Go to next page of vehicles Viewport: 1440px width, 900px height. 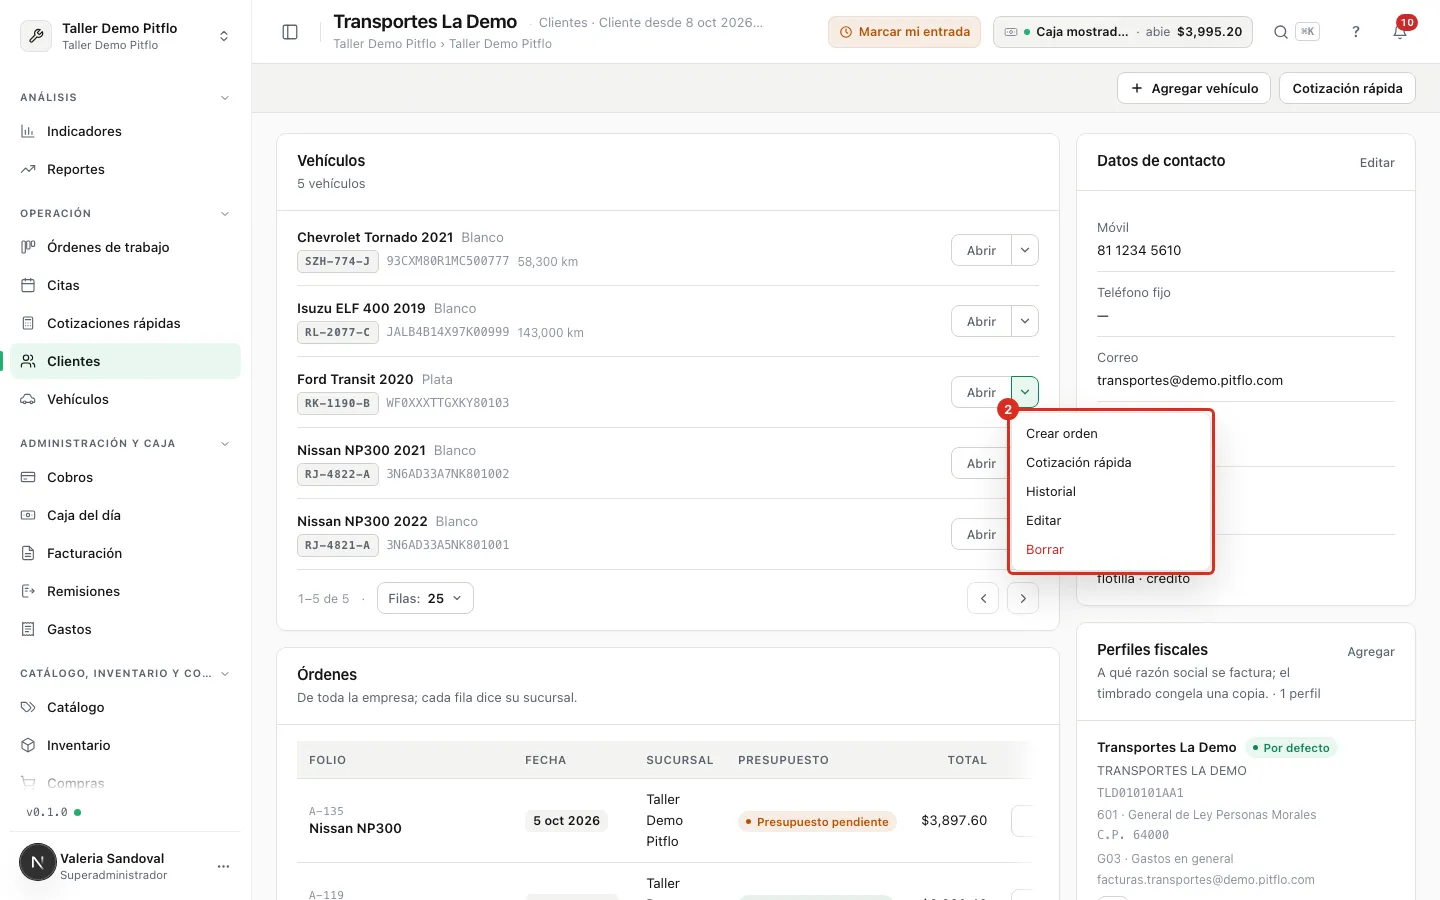pos(1023,598)
